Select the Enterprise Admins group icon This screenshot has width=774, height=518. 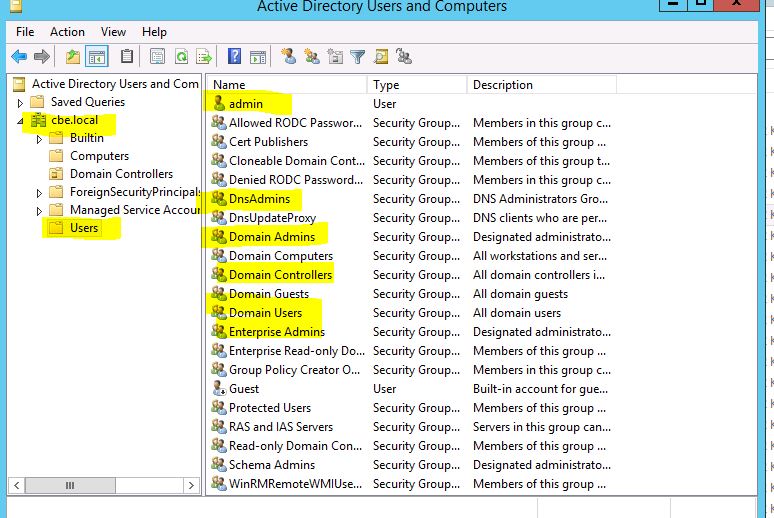219,331
